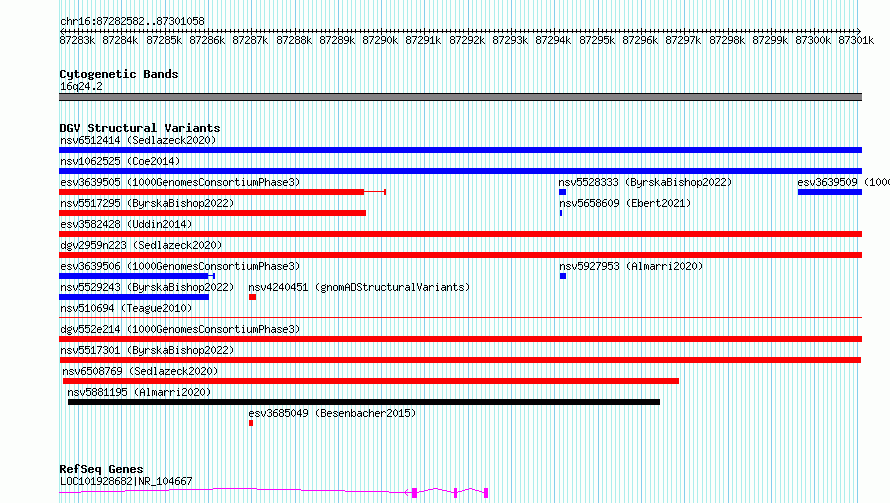
Task: Click the small red esv3685049 variant block
Action: pos(251,423)
